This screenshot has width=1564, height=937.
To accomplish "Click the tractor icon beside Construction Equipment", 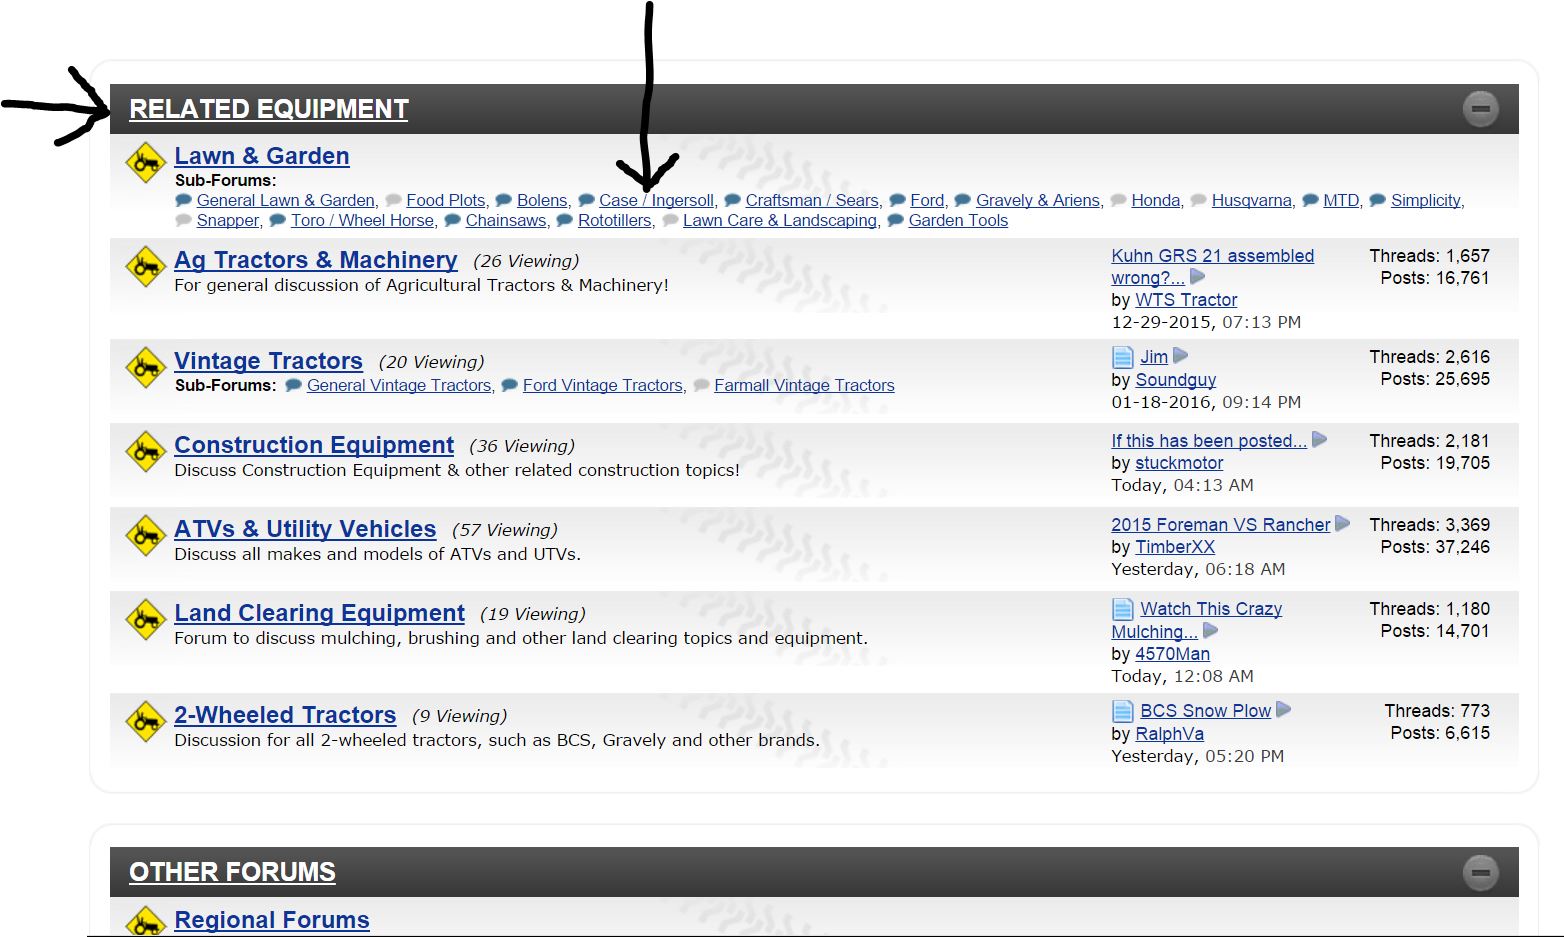I will pos(145,451).
